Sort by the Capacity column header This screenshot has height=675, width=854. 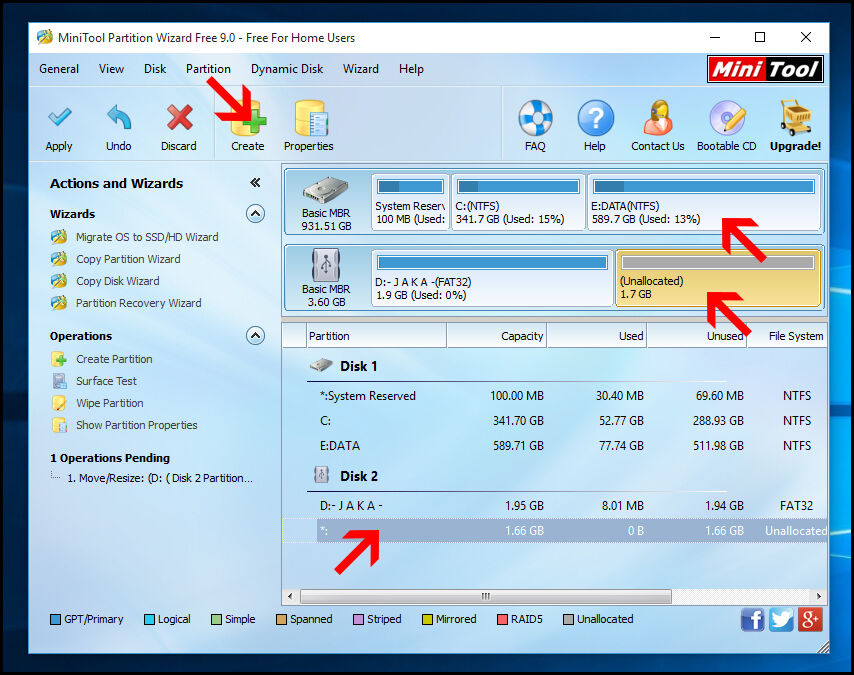(x=497, y=336)
